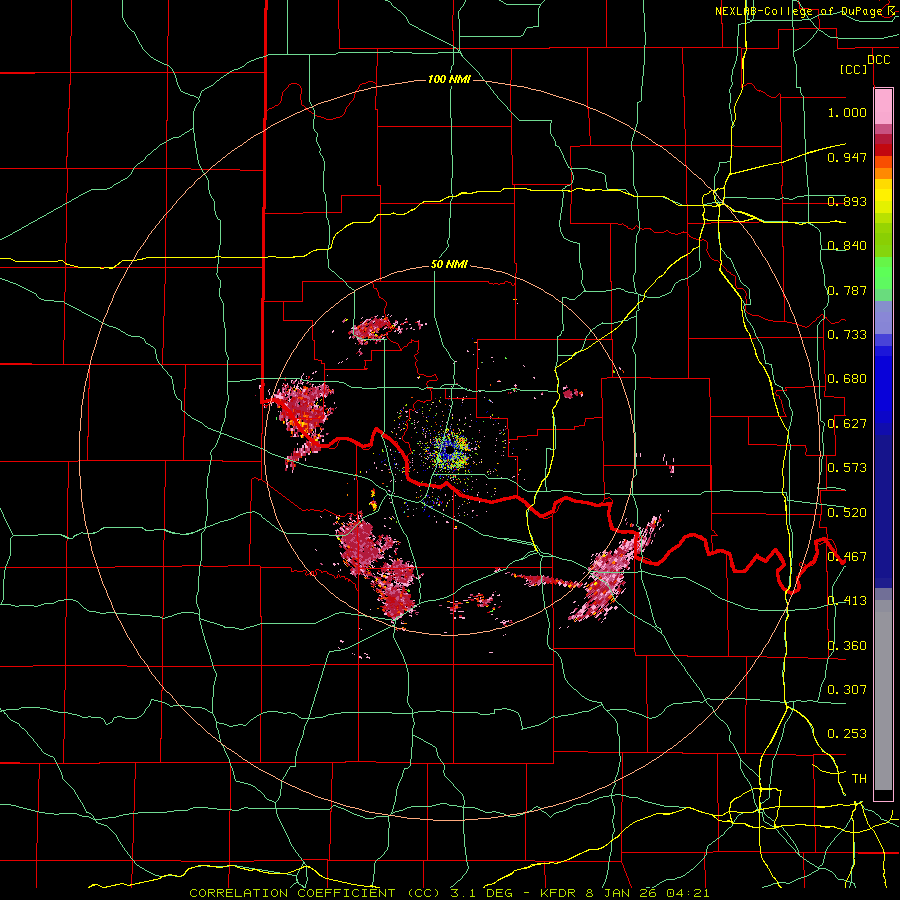Click the 50 NMI range ring label
This screenshot has width=900, height=900.
click(x=449, y=265)
